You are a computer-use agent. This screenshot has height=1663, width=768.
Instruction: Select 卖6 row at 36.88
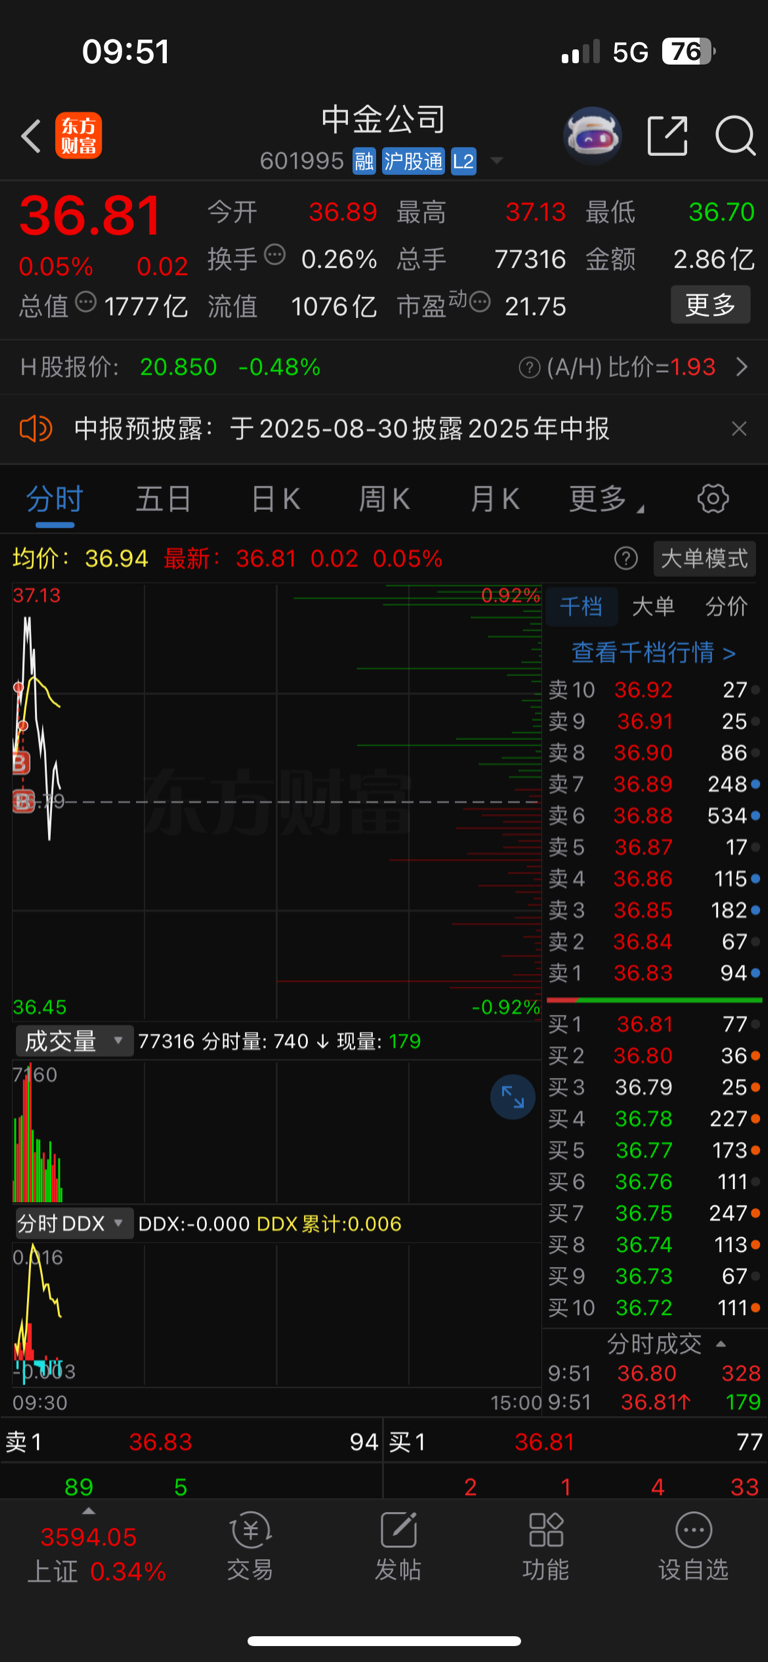655,816
